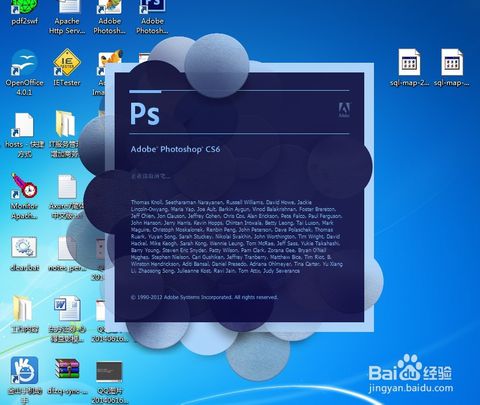The width and height of the screenshot is (480, 405).
Task: Select the OpenOffice 4.0.1 desktop icon
Action: [24, 72]
